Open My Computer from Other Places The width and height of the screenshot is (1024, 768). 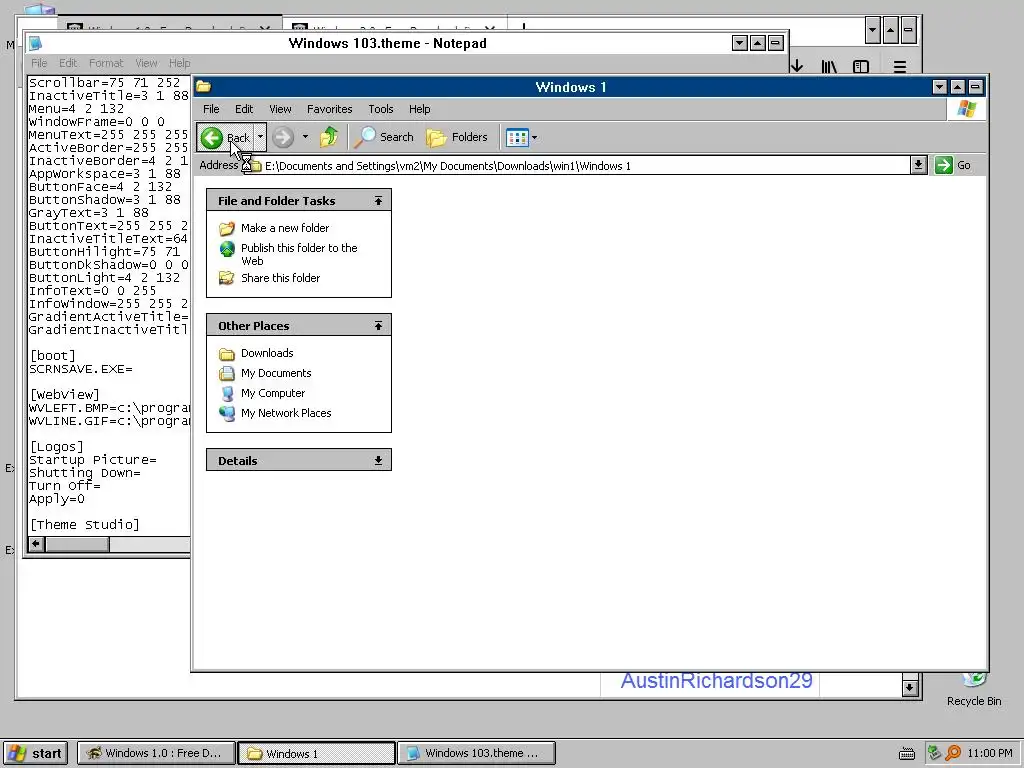click(273, 393)
